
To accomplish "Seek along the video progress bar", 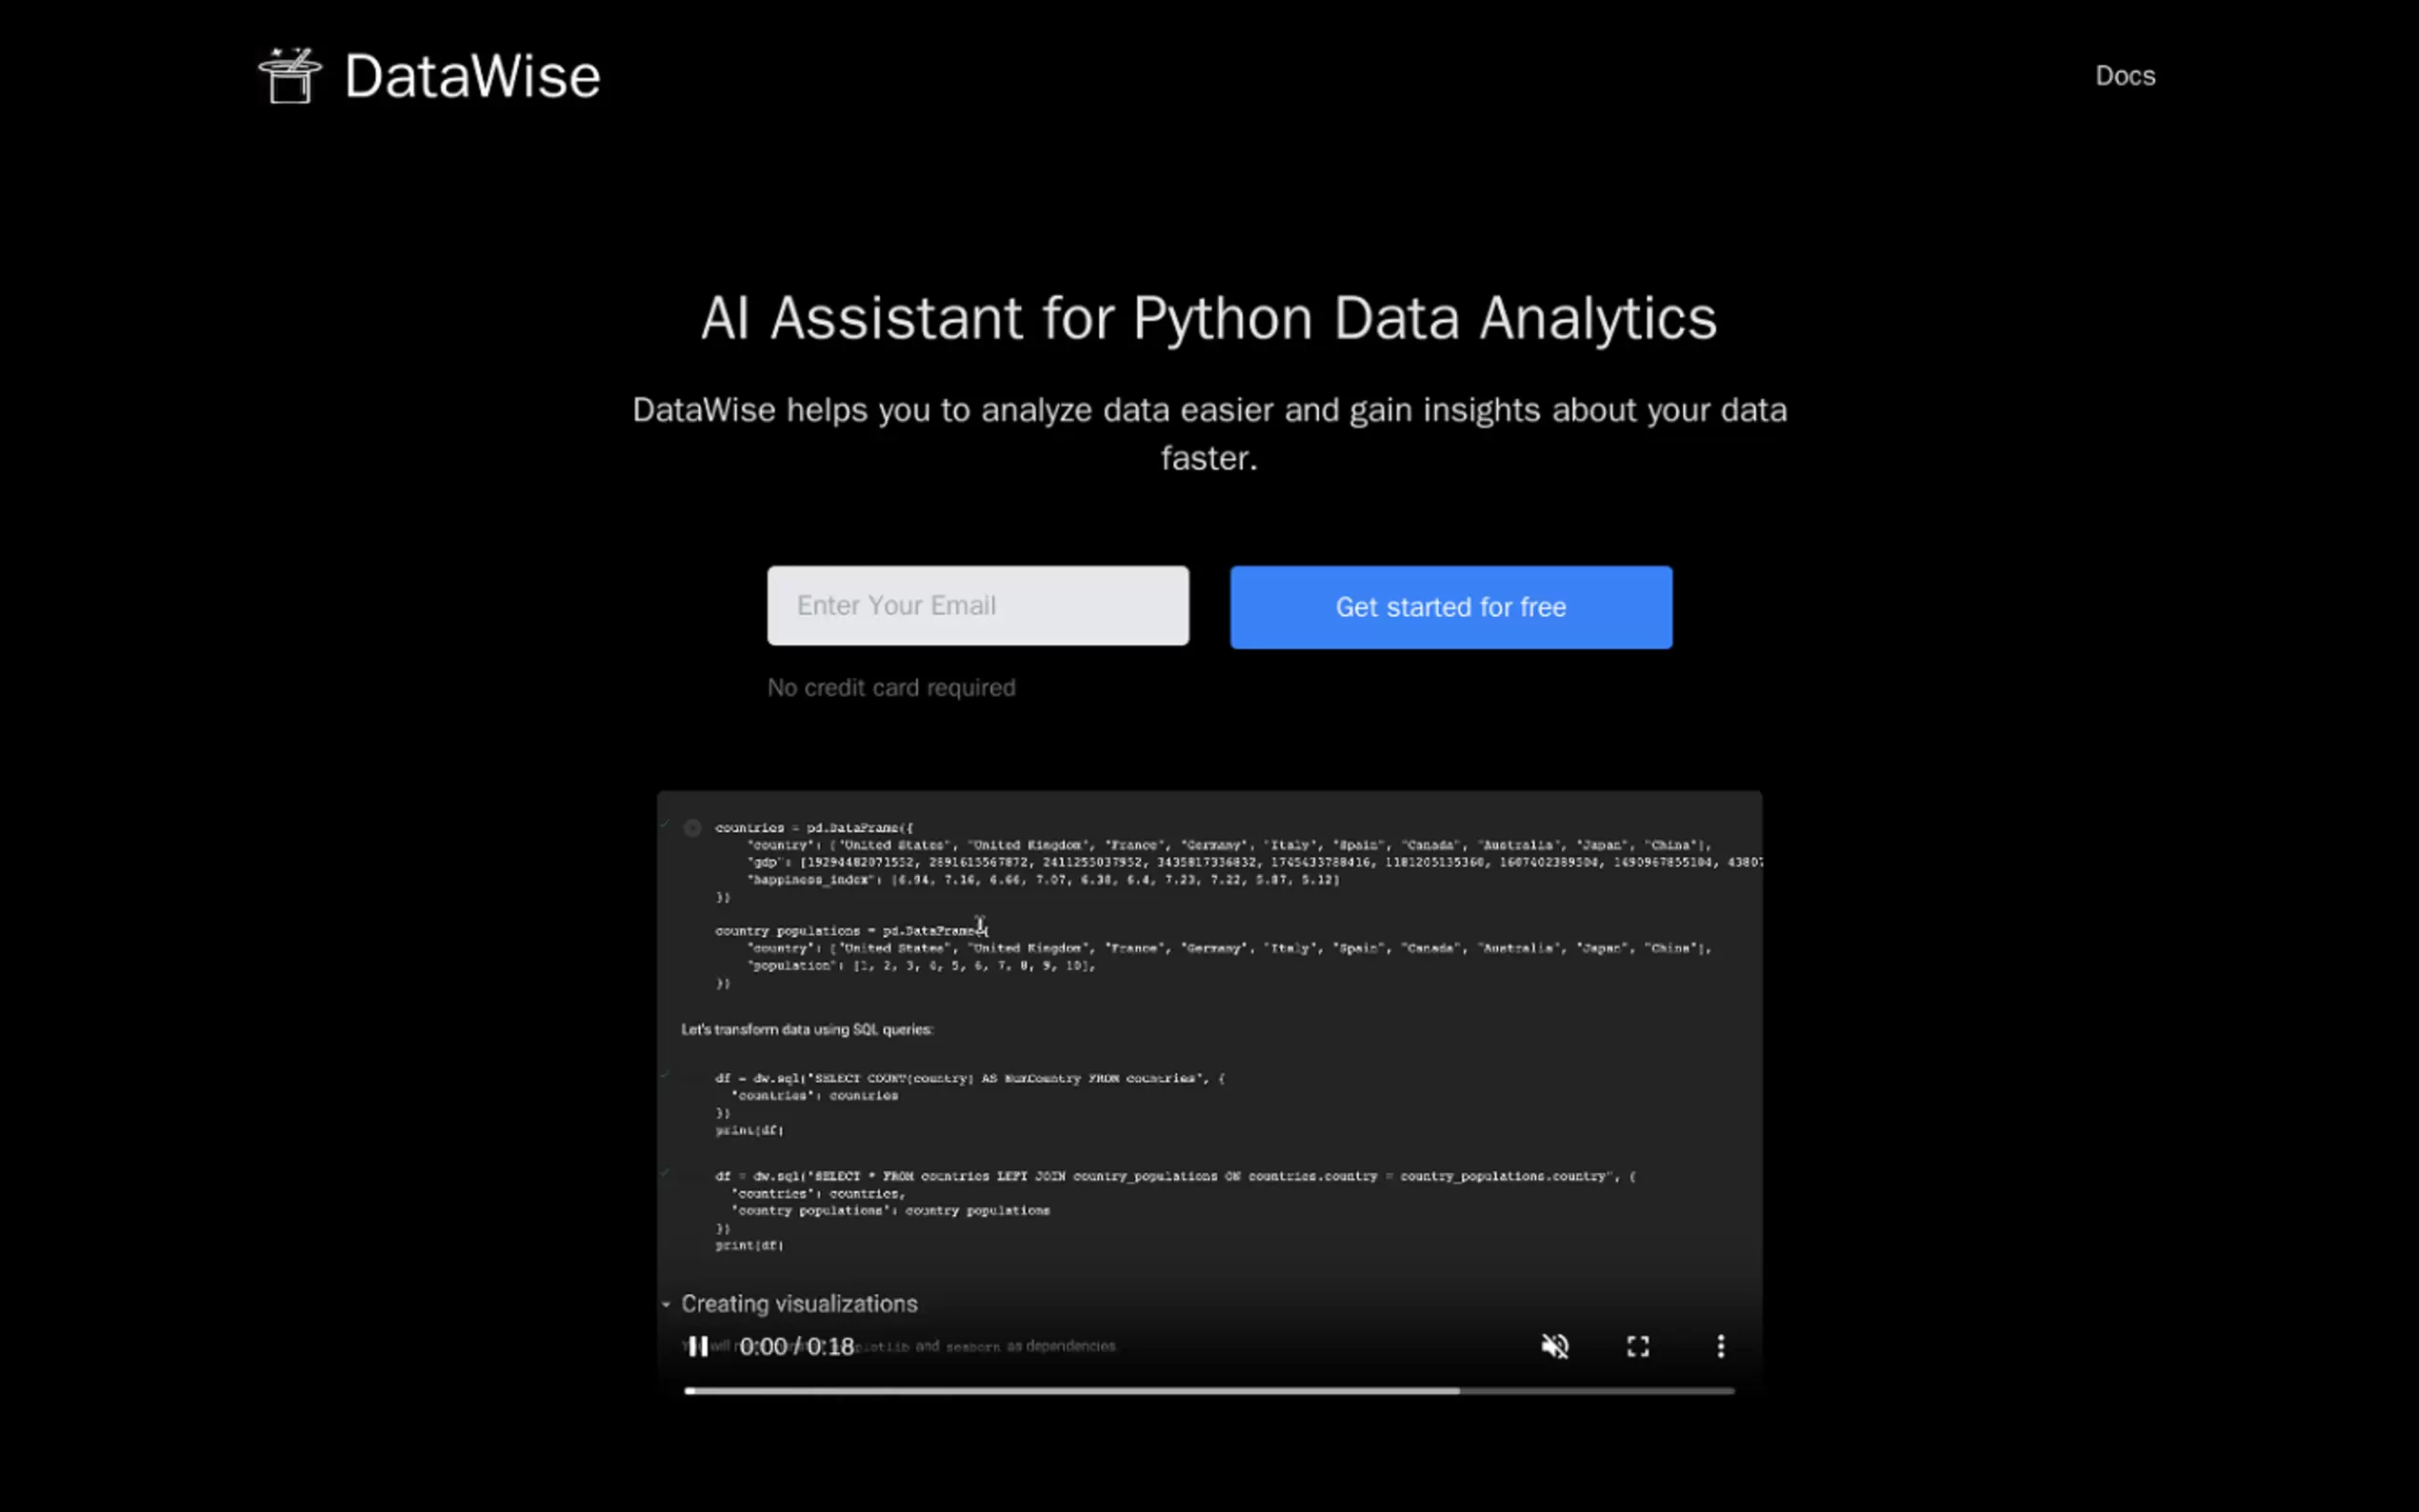I will click(1209, 1391).
